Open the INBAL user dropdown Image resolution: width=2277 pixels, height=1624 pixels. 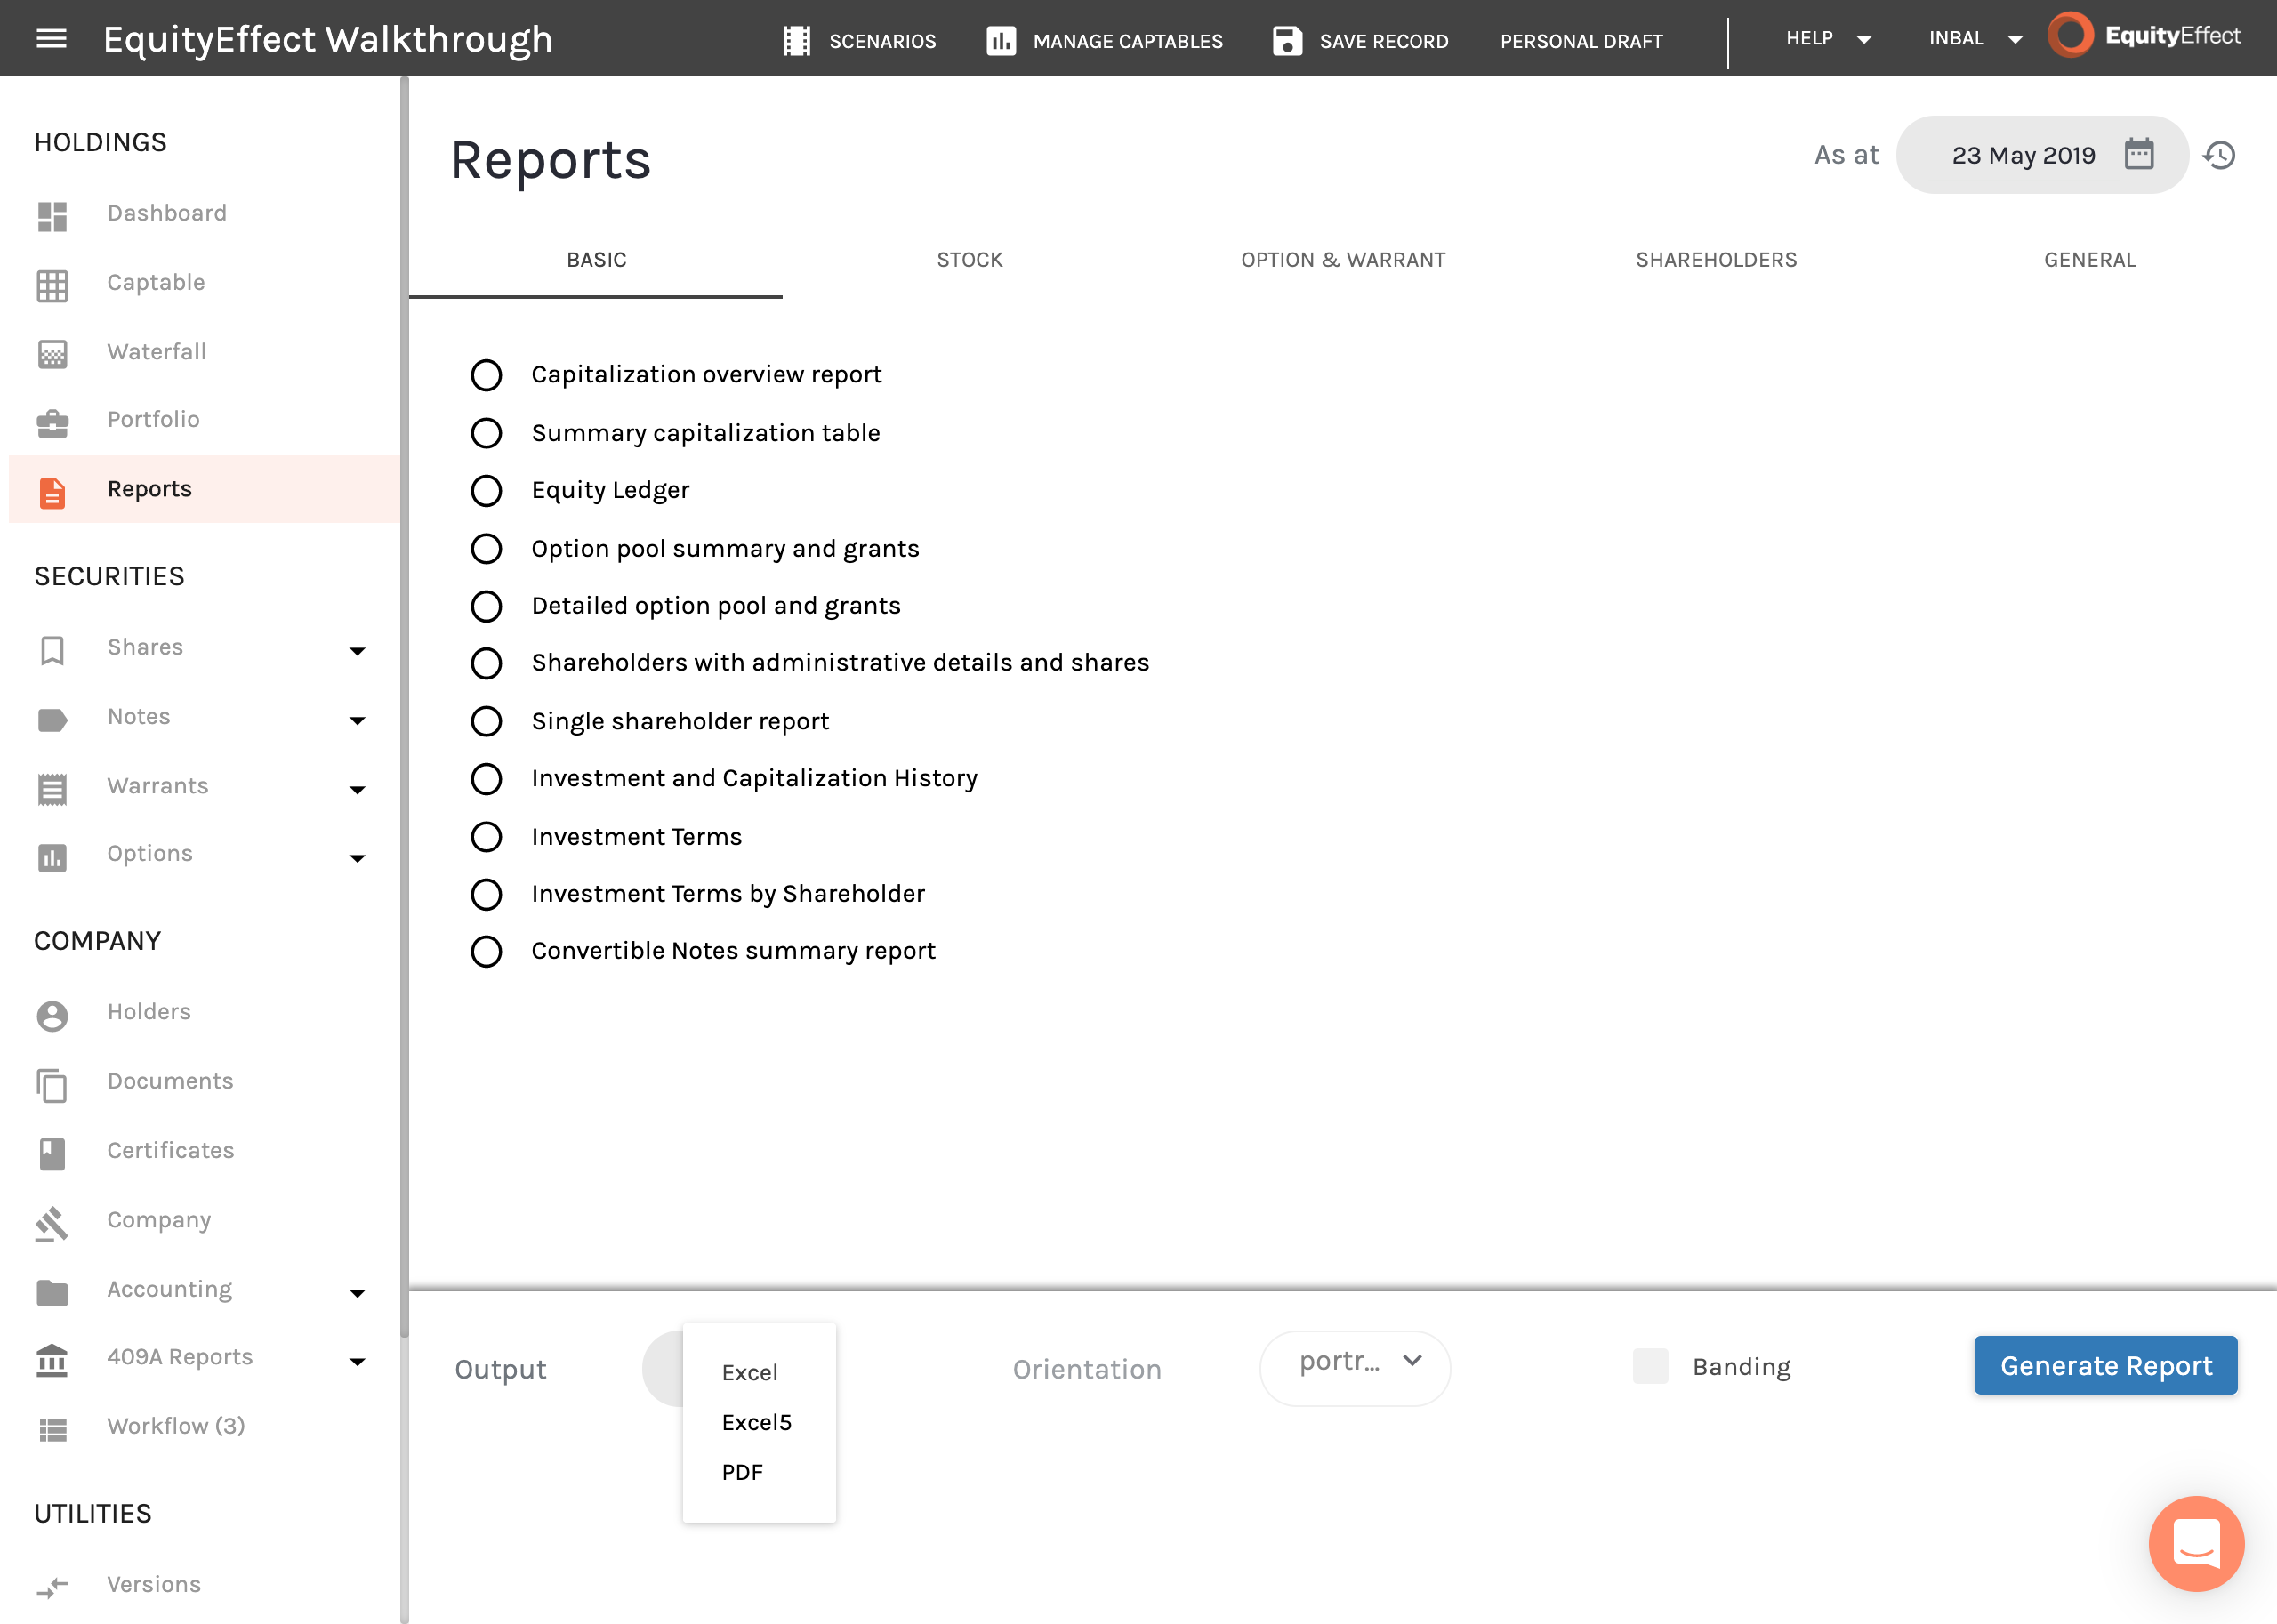[x=1975, y=39]
